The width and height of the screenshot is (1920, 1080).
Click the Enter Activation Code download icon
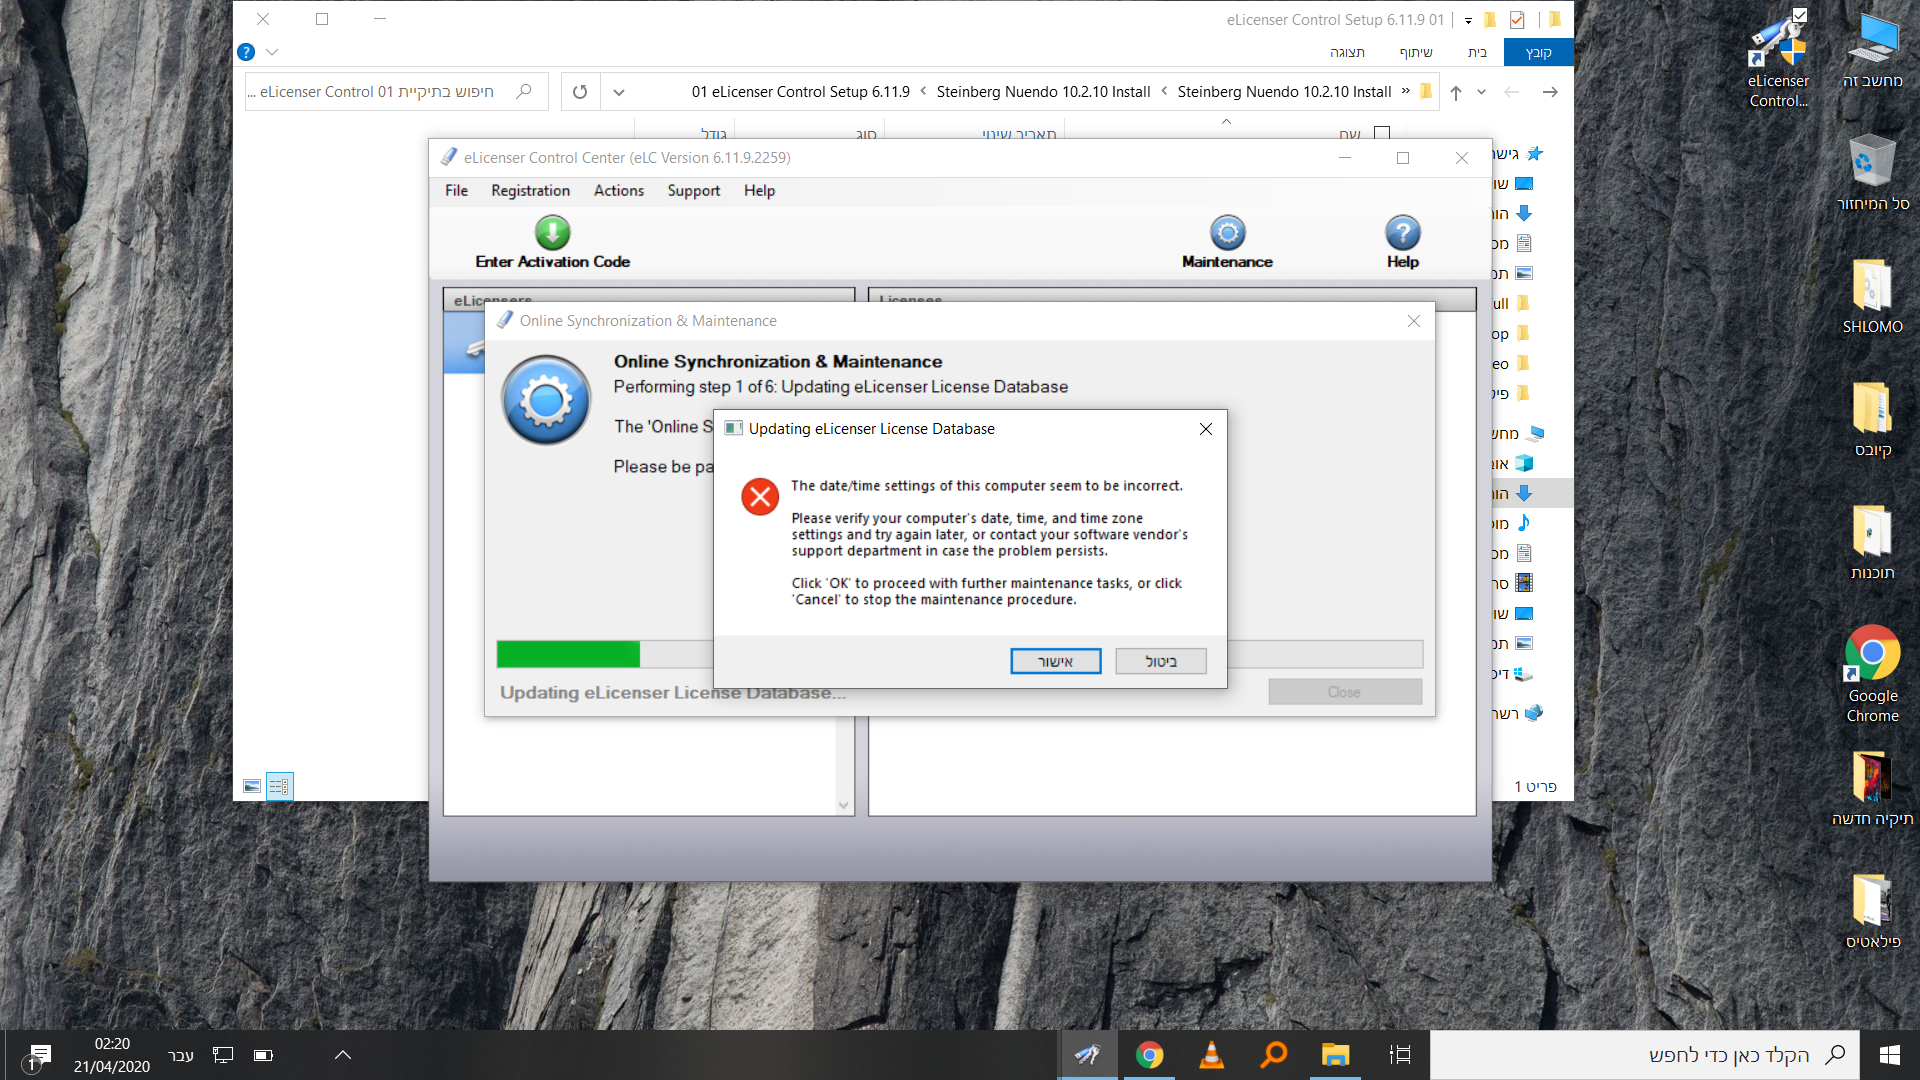pos(552,233)
